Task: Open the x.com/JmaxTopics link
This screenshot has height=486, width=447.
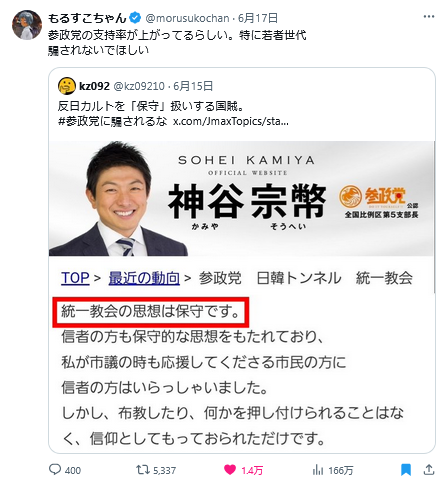Action: [x=231, y=121]
